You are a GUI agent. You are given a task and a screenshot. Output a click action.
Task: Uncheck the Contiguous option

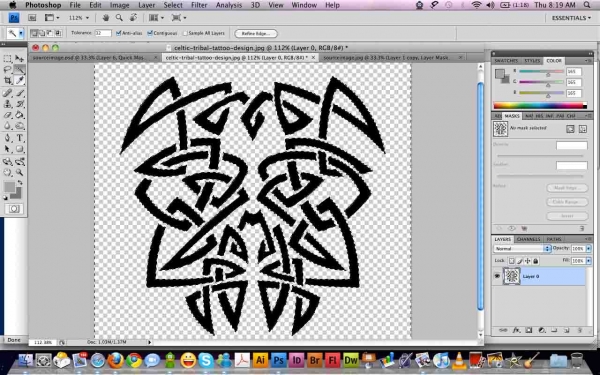[x=150, y=33]
